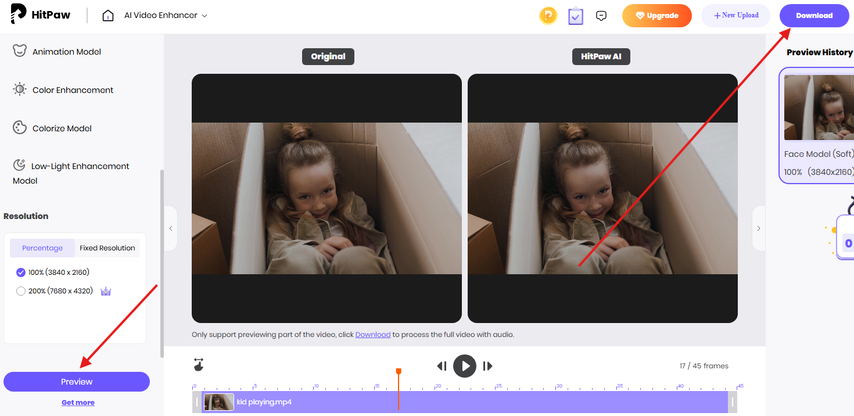
Task: Click the right trim handle of clip
Action: click(x=733, y=402)
